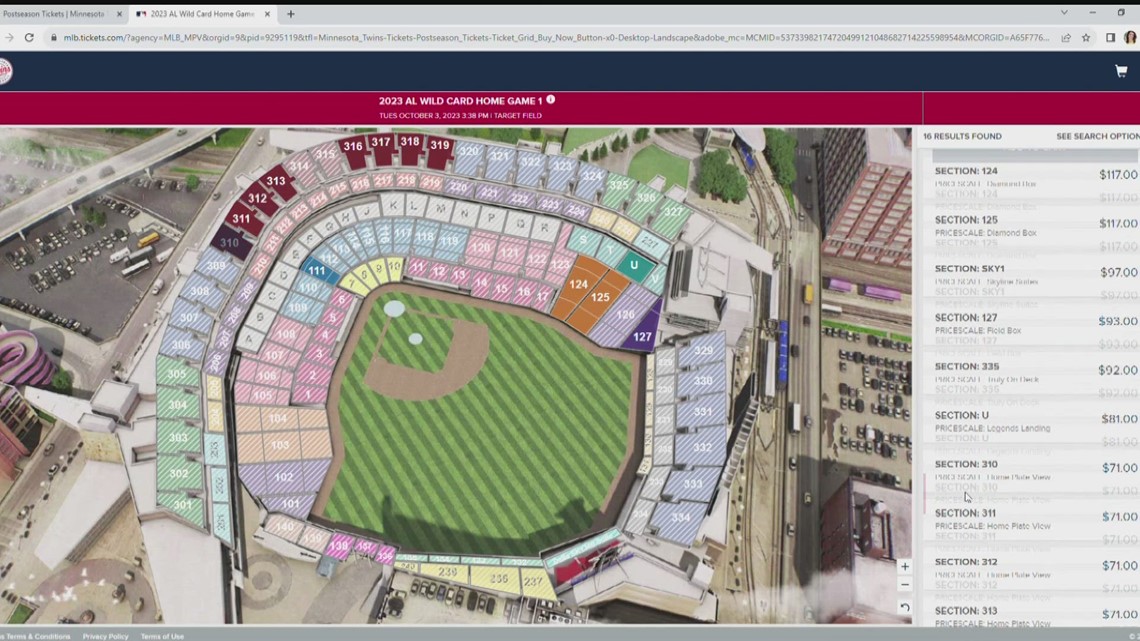Pick section 313 on the seat map
The height and width of the screenshot is (641, 1140).
[276, 183]
